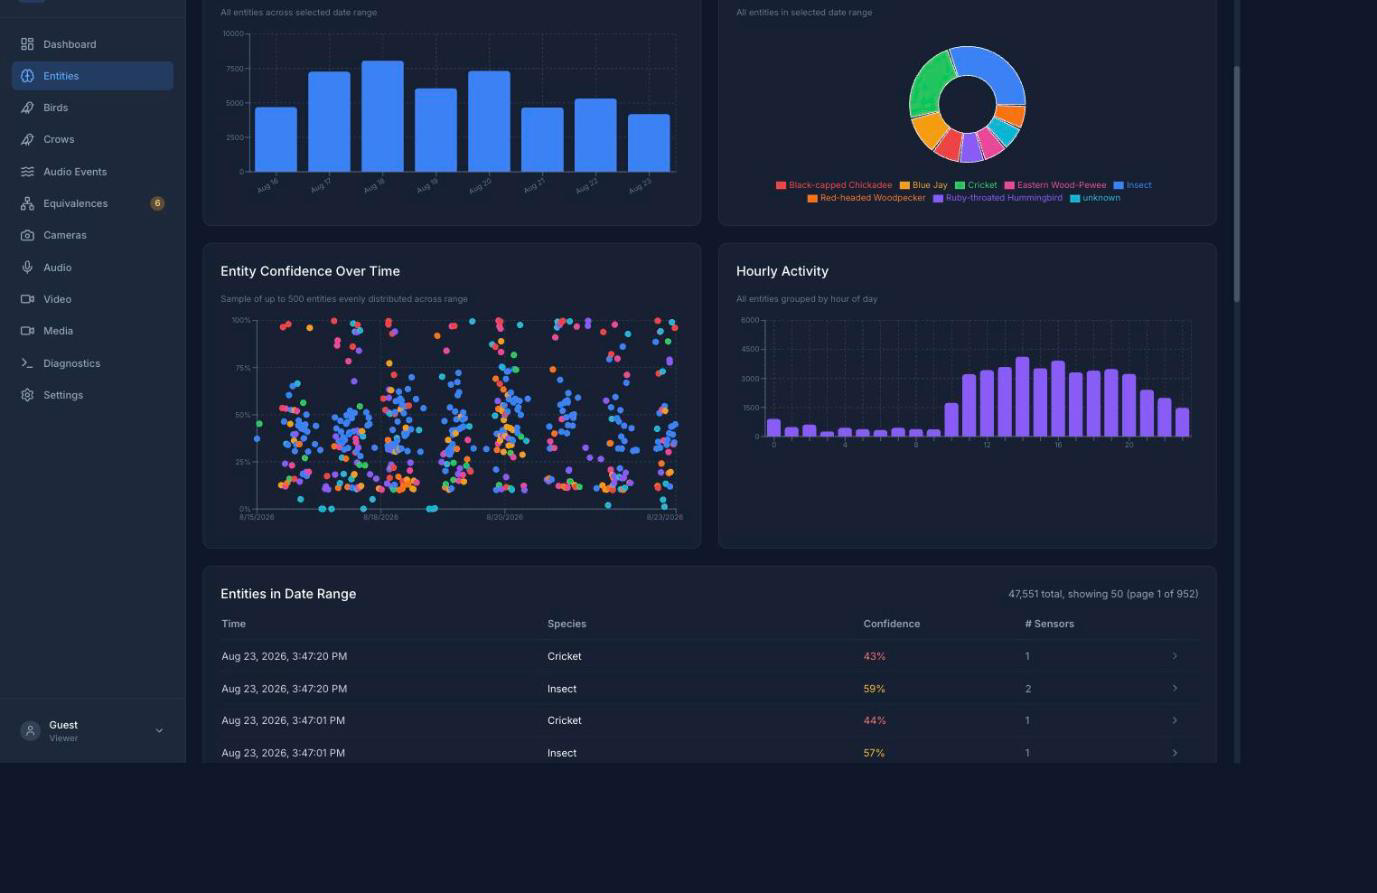Click the 57% confidence value
This screenshot has height=893, width=1377.
point(874,753)
